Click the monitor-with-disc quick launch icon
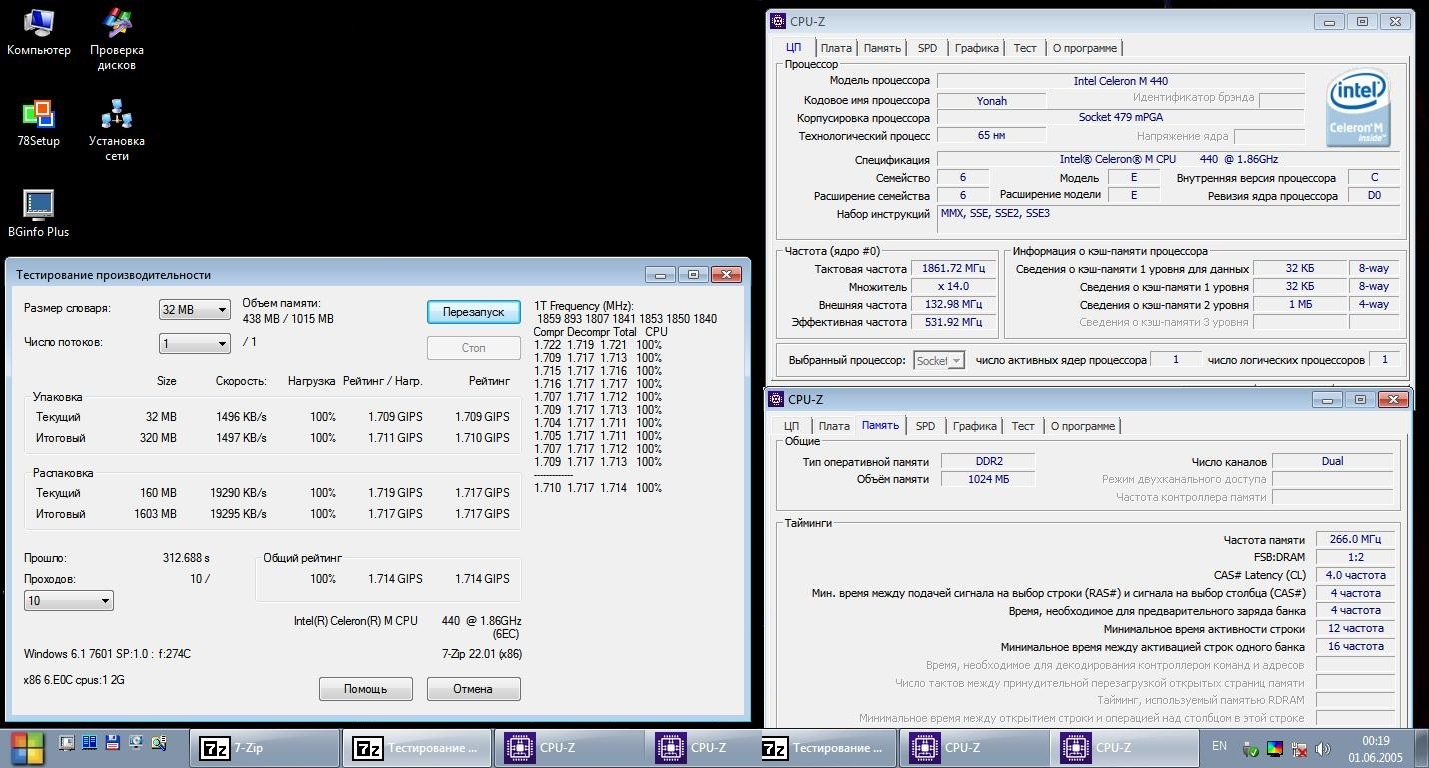The height and width of the screenshot is (768, 1429). pyautogui.click(x=136, y=743)
